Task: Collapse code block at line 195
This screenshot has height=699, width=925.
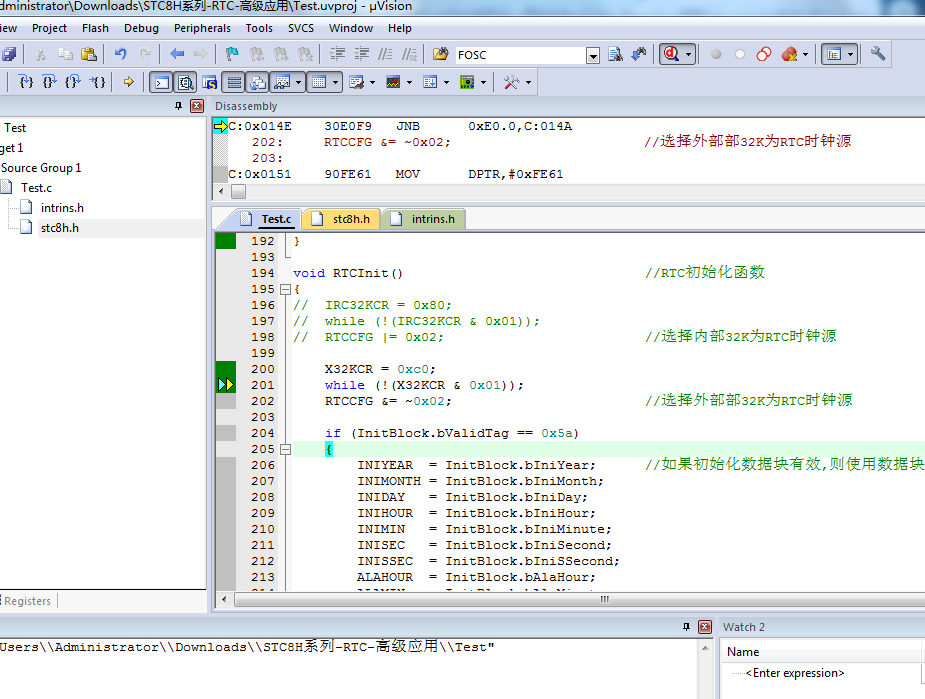Action: pos(286,290)
